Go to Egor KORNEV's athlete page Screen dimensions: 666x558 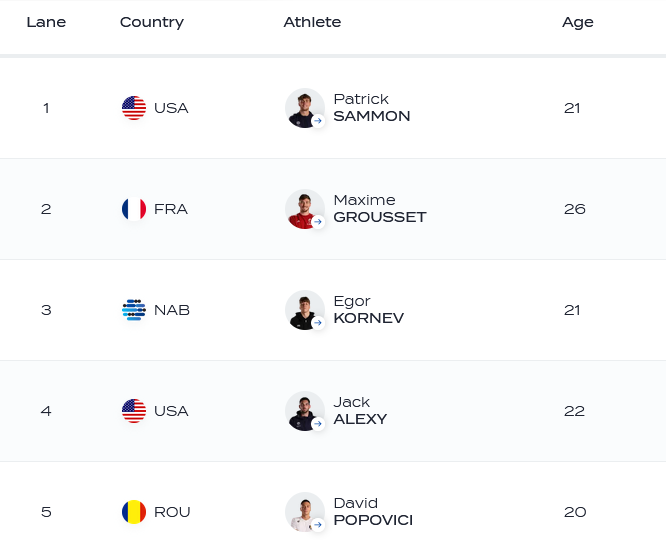click(x=368, y=310)
